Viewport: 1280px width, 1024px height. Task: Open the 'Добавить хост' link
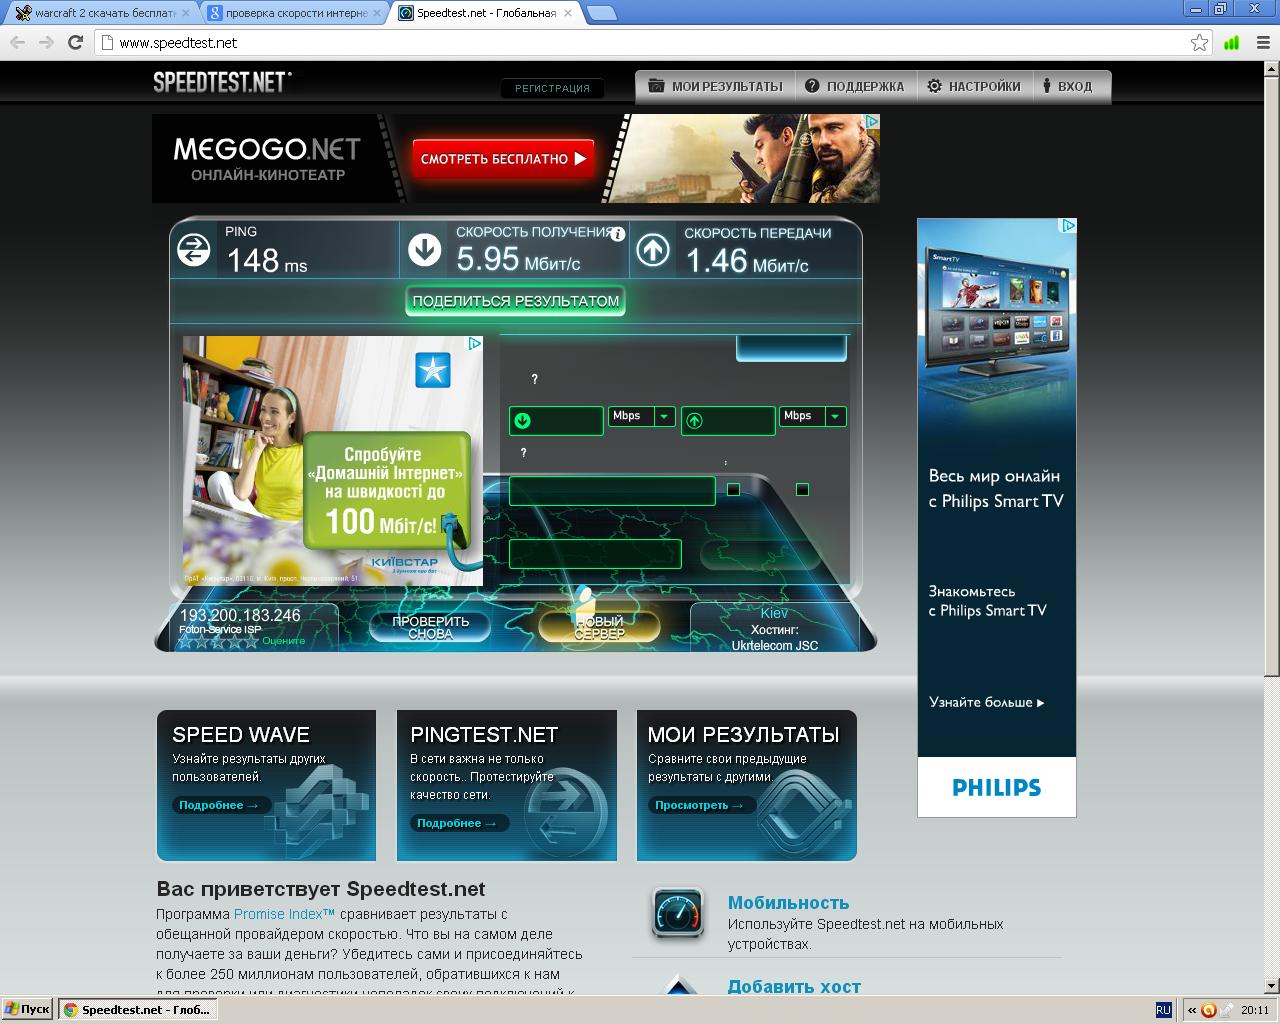coord(794,987)
